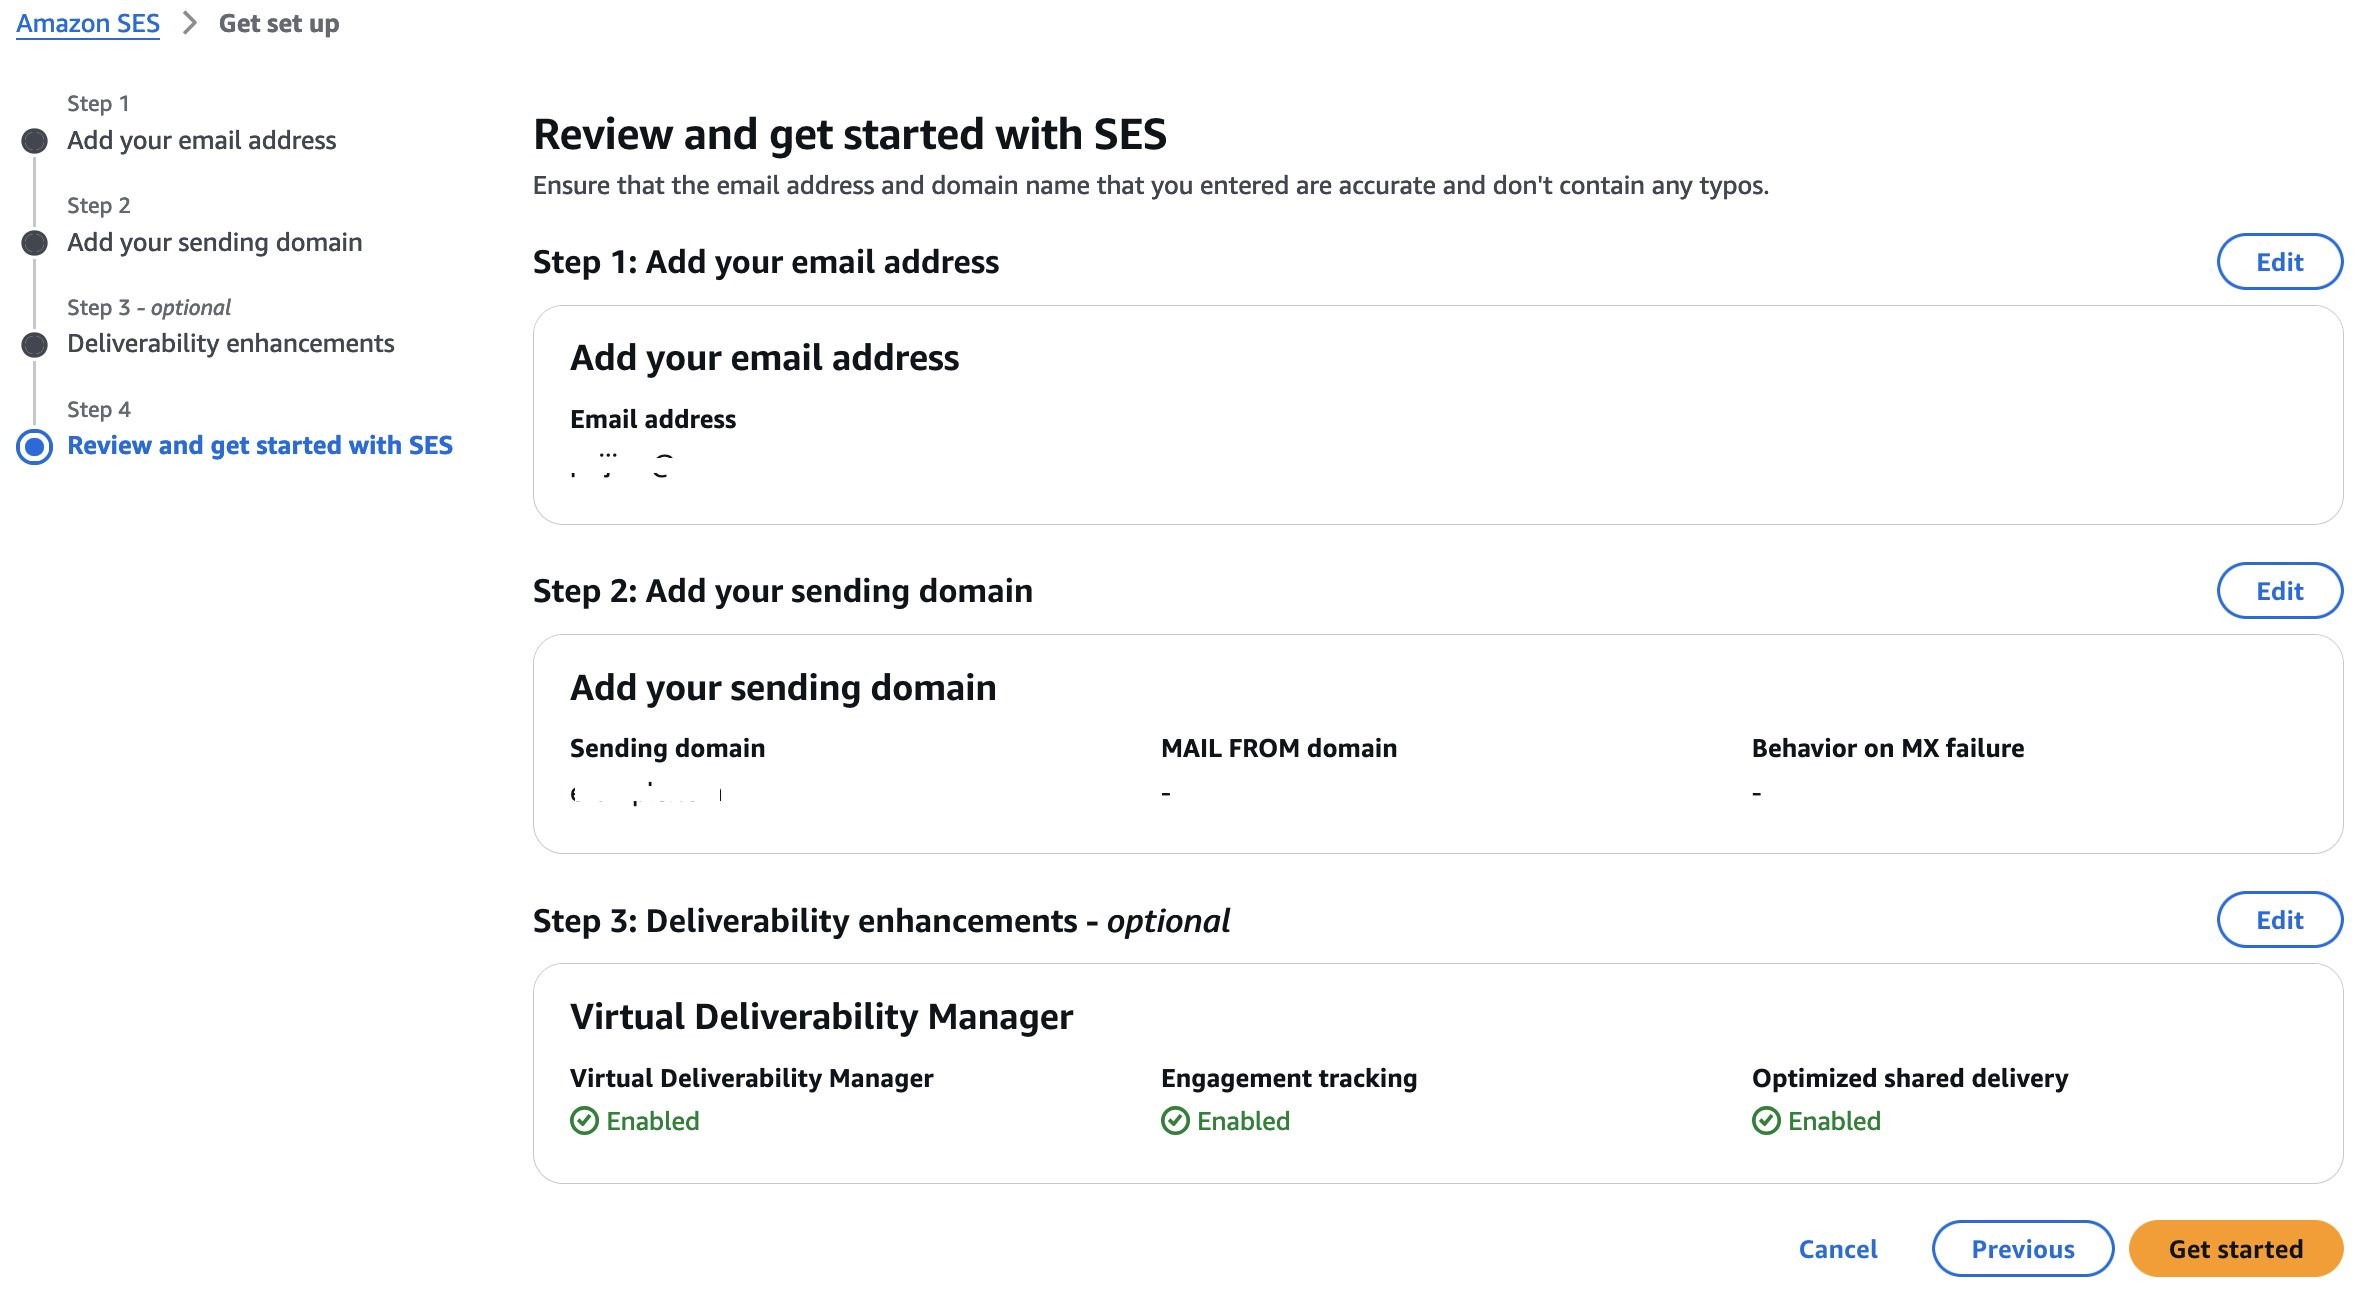
Task: Select Review and get started with SES step
Action: [260, 445]
